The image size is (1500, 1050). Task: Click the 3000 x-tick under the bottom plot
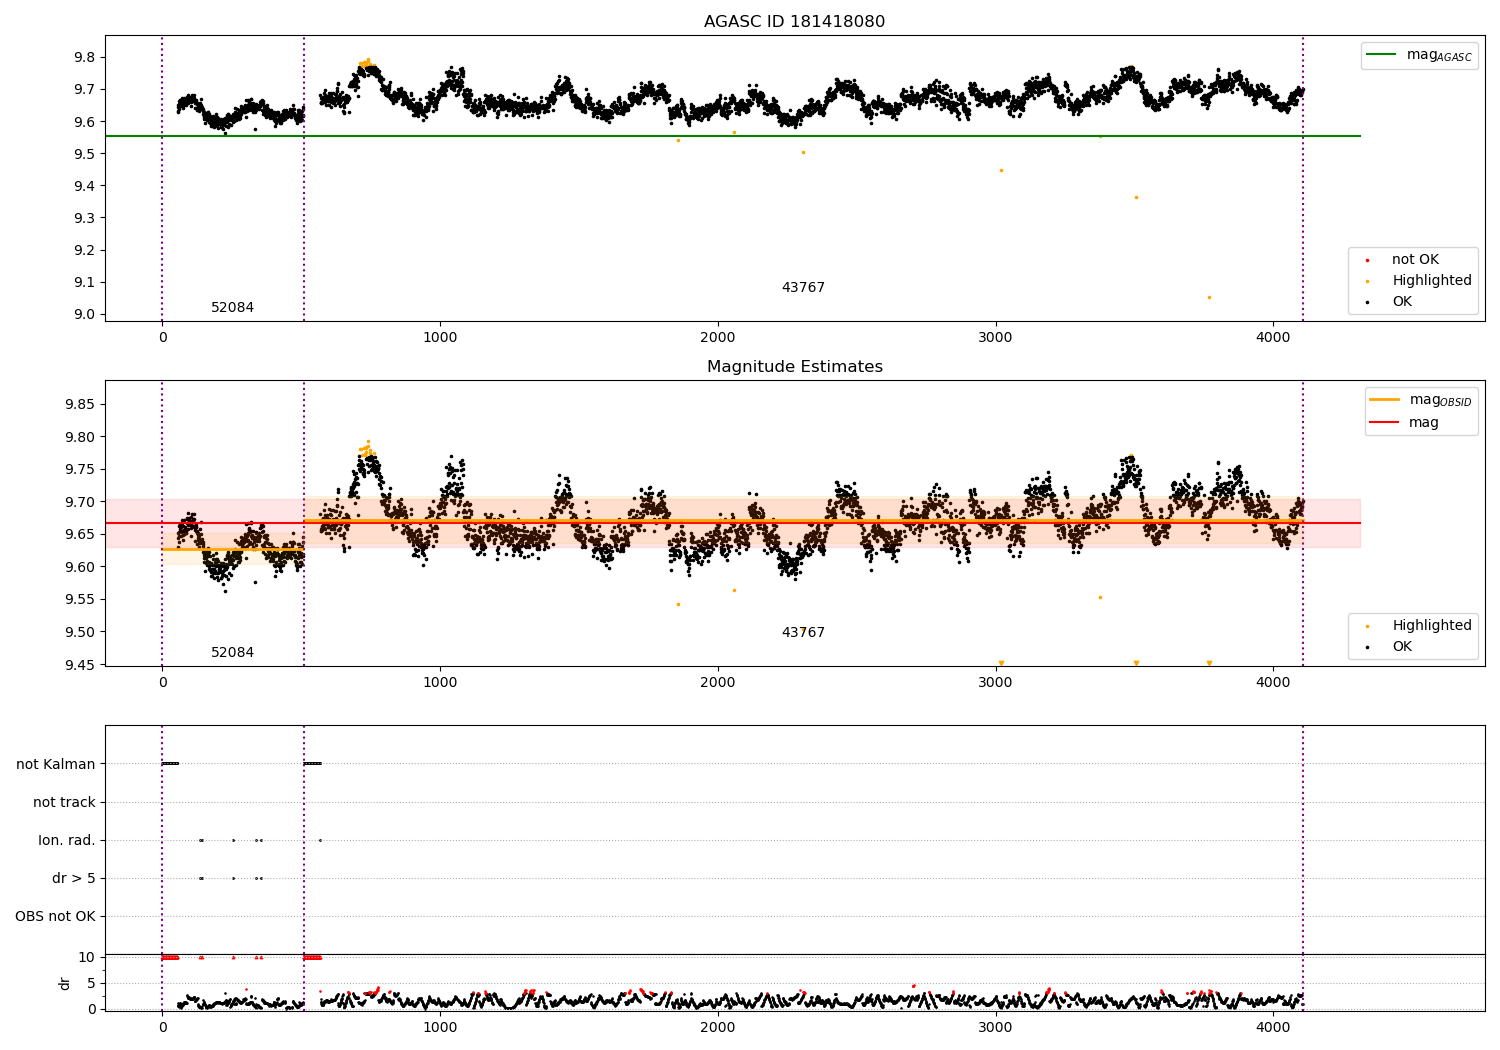[996, 1027]
